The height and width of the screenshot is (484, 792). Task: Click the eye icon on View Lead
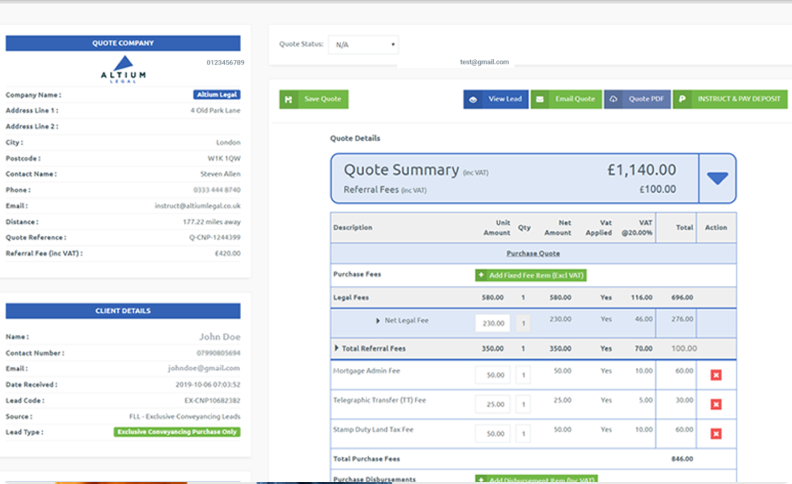click(x=473, y=100)
